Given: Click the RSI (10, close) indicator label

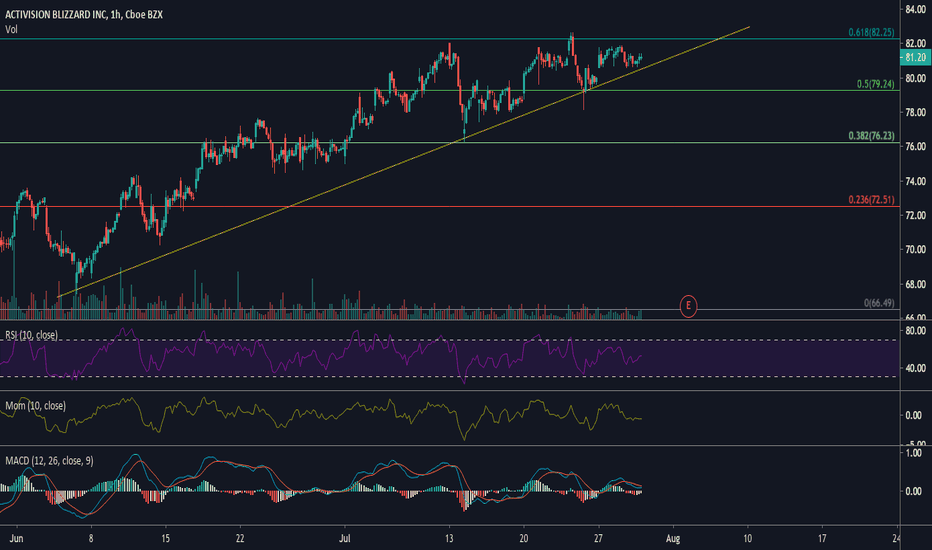Looking at the screenshot, I should [32, 335].
